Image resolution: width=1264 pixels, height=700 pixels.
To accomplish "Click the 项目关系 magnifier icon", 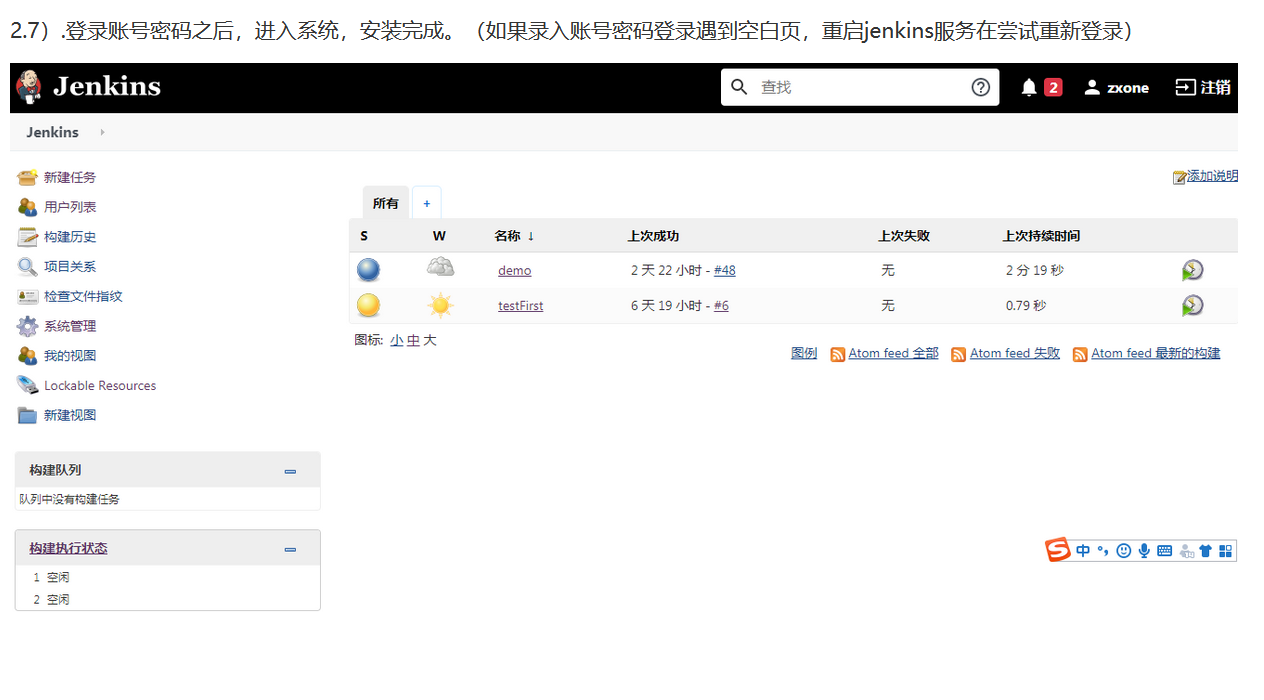I will [x=27, y=266].
